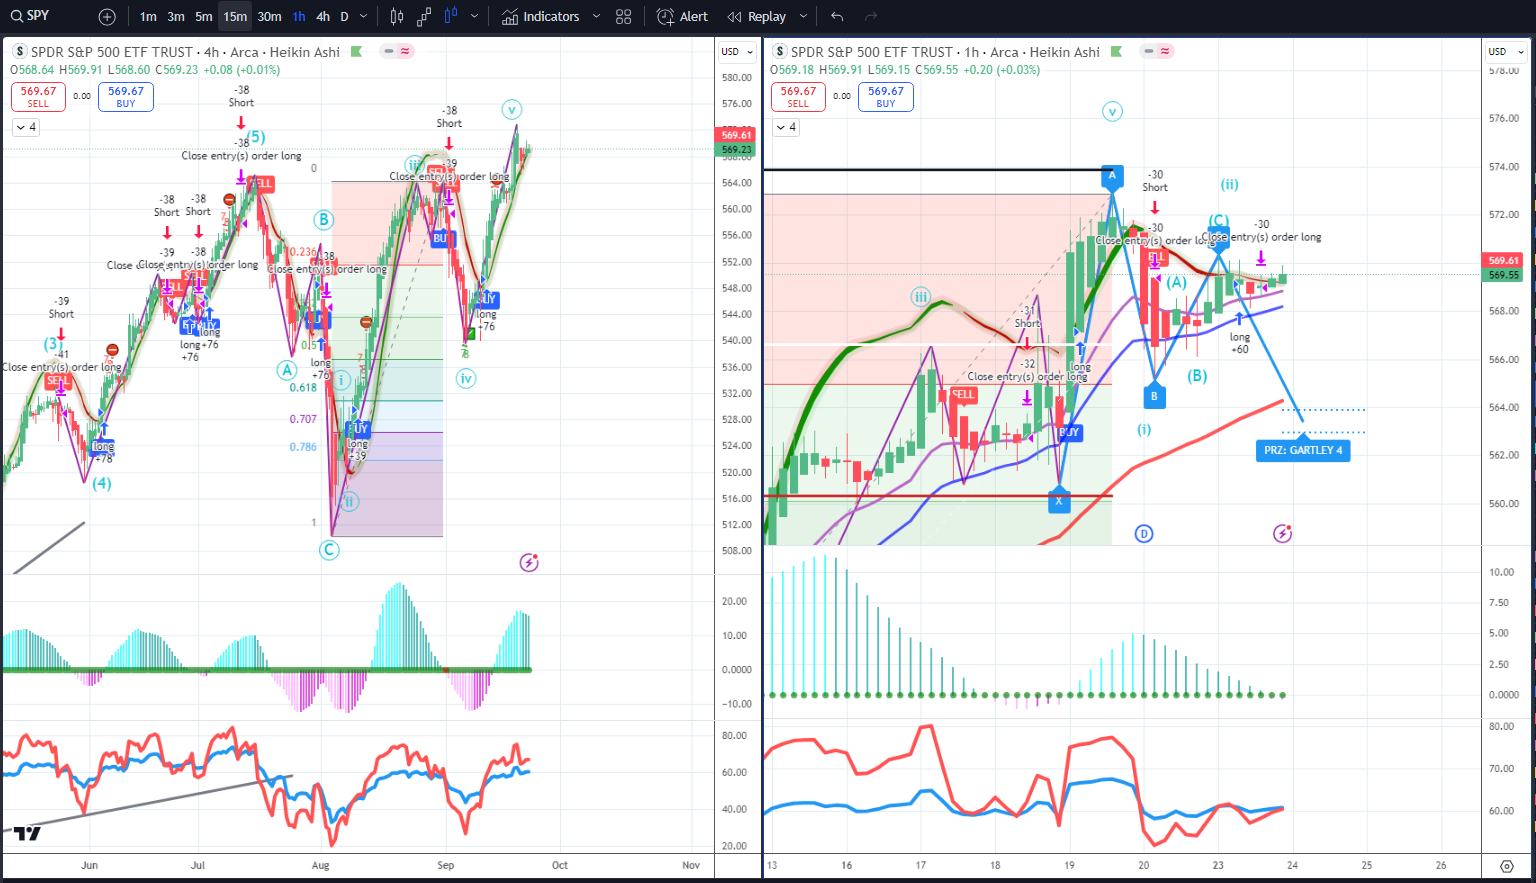The height and width of the screenshot is (883, 1536).
Task: Open the USD currency dropdown on the 4h chart
Action: pyautogui.click(x=737, y=51)
